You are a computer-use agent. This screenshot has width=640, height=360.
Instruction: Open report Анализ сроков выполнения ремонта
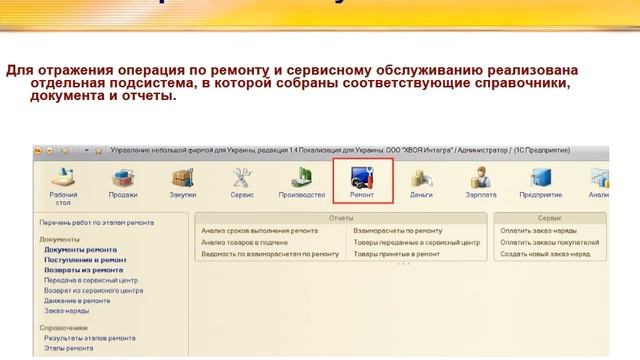coord(260,231)
